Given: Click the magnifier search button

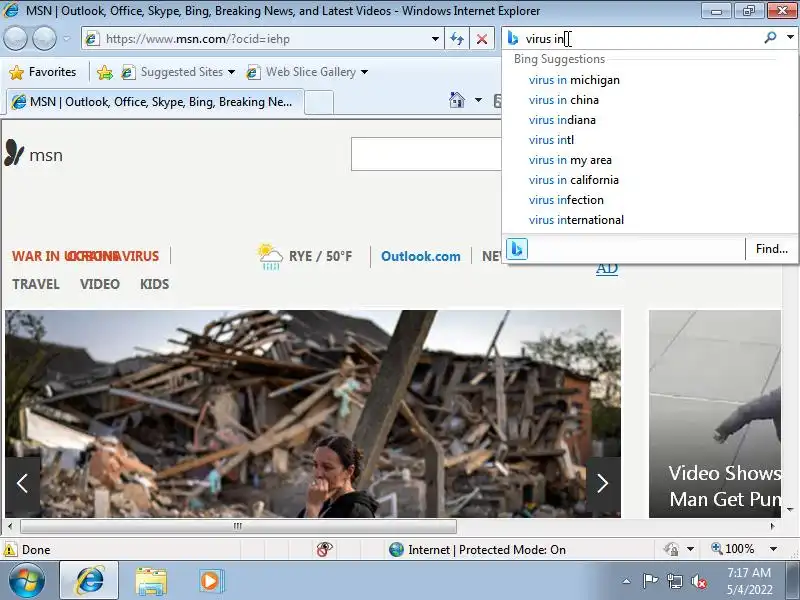Looking at the screenshot, I should tap(770, 37).
